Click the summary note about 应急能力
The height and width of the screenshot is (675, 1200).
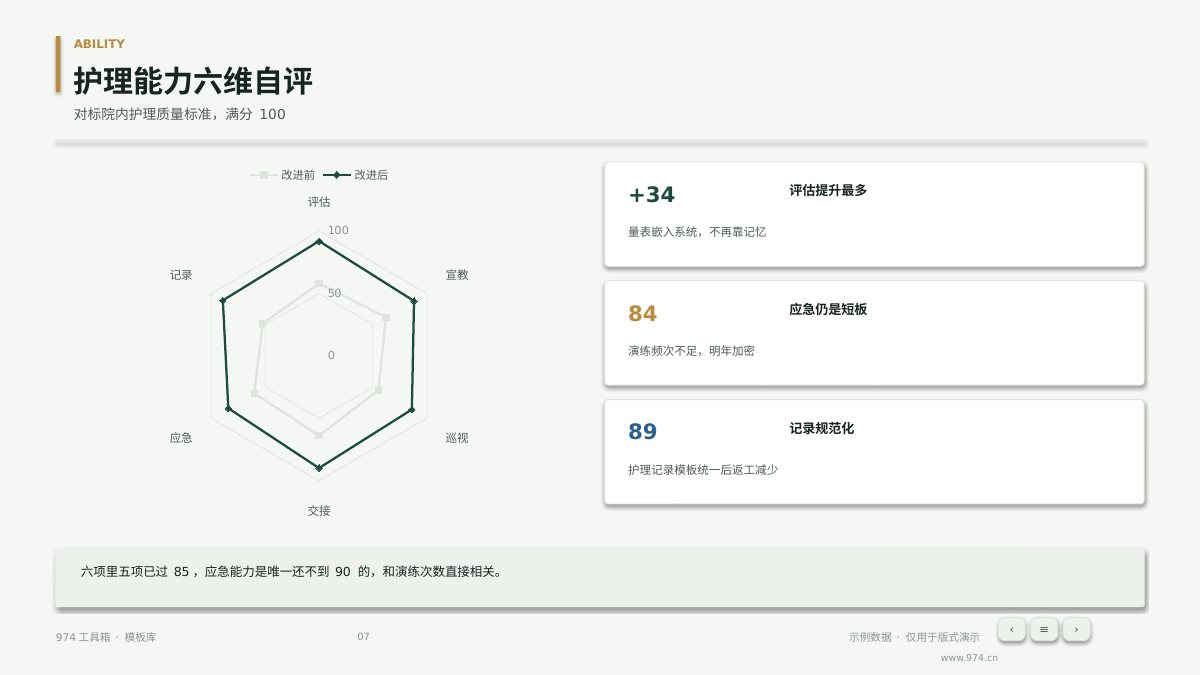tap(292, 572)
